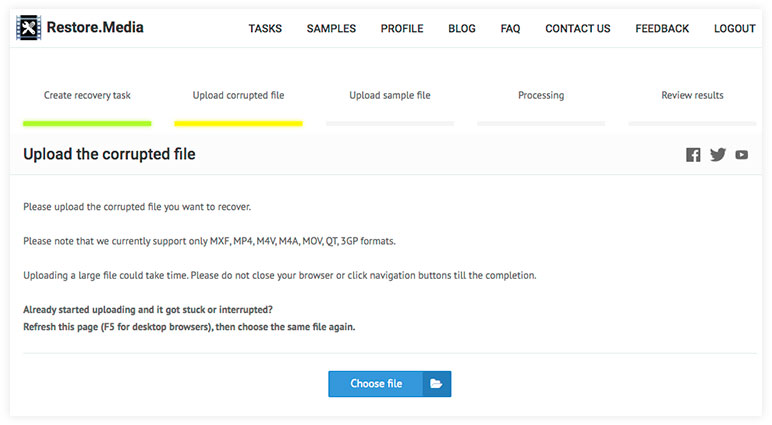This screenshot has height=425, width=772.
Task: Open the FEEDBACK menu item
Action: 662,29
